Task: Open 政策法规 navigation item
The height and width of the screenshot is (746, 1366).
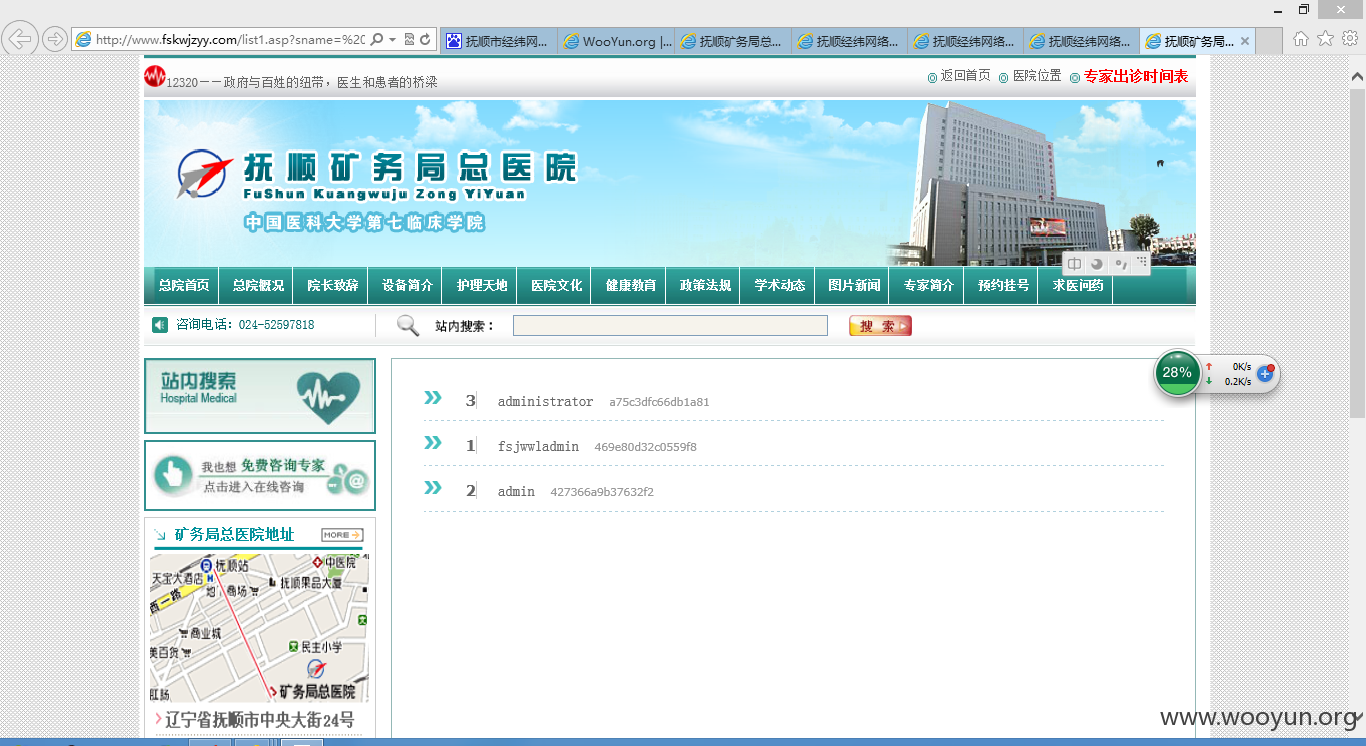Action: point(705,285)
